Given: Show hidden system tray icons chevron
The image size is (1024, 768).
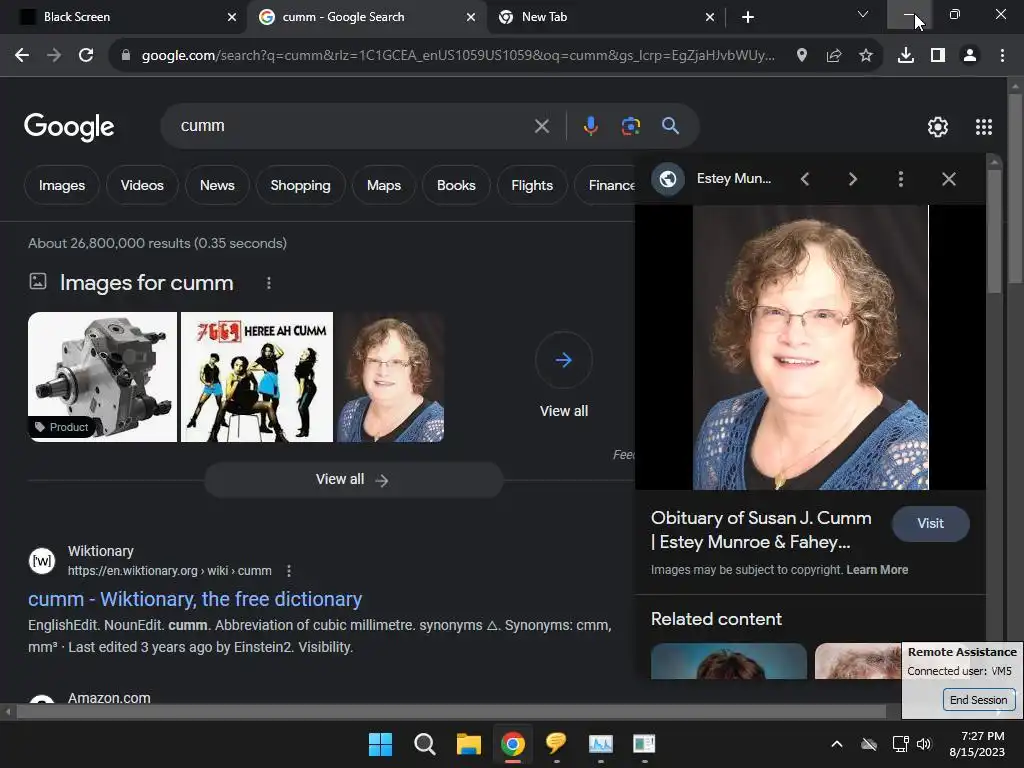Looking at the screenshot, I should (x=837, y=744).
